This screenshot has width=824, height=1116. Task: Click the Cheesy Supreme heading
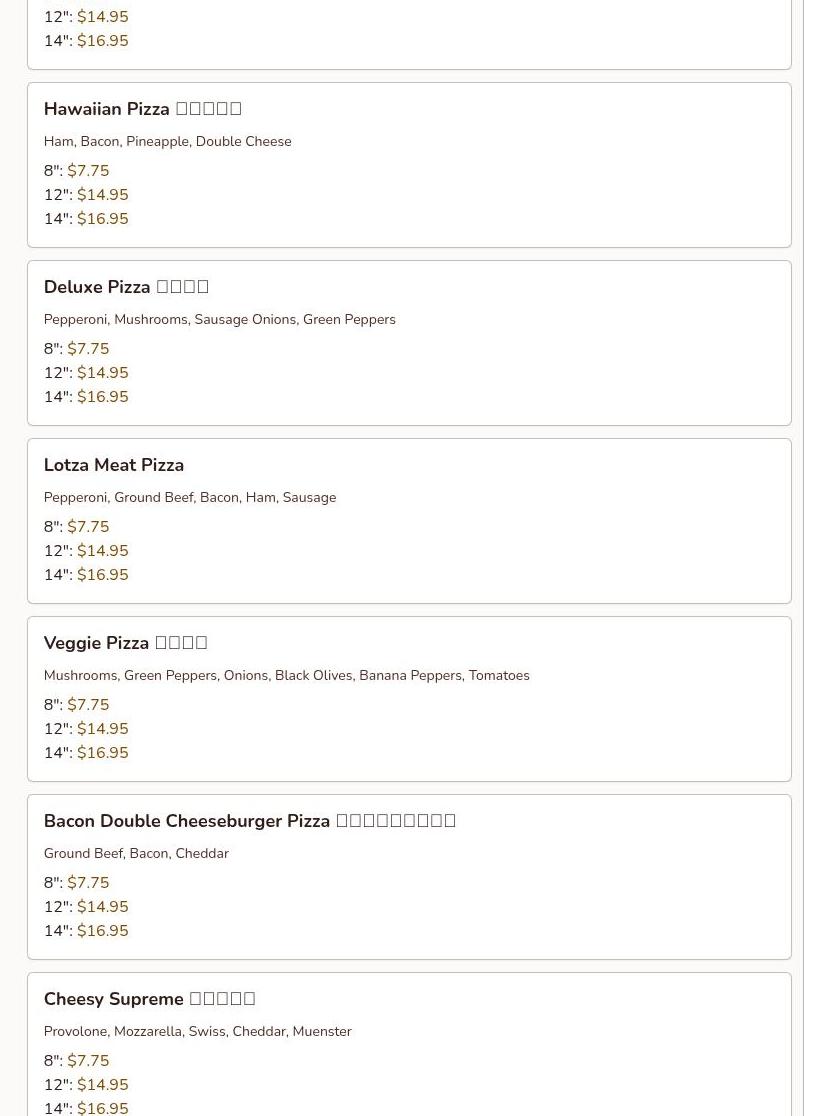113,999
